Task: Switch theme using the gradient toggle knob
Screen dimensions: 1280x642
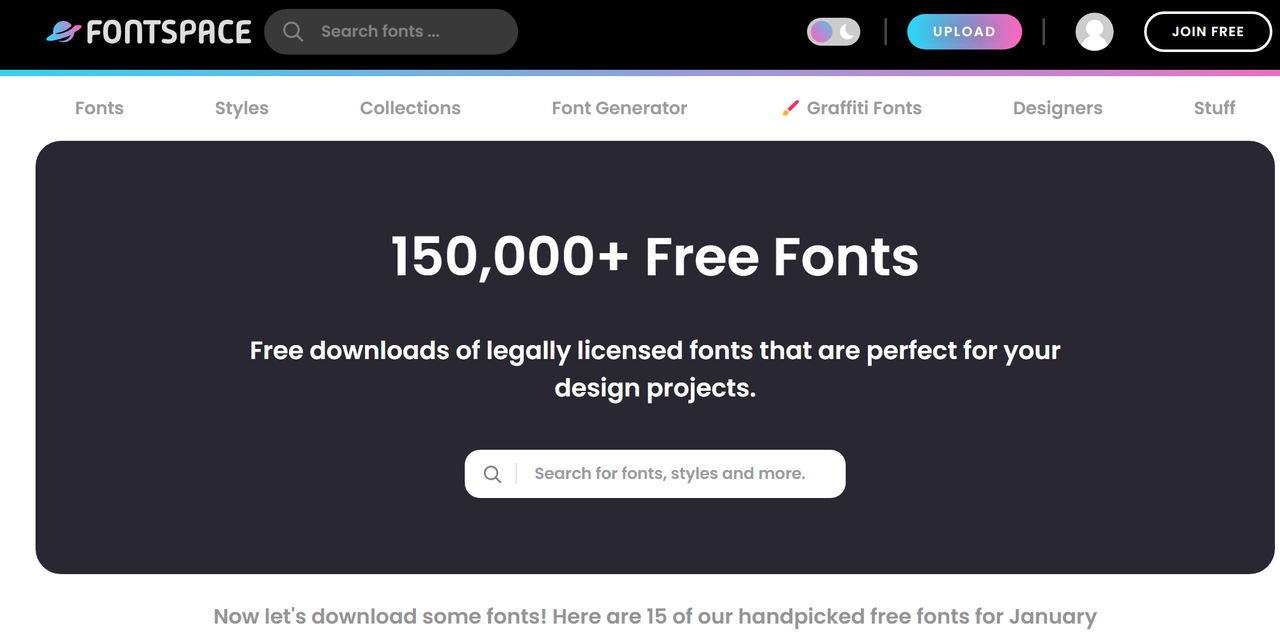Action: pyautogui.click(x=821, y=32)
